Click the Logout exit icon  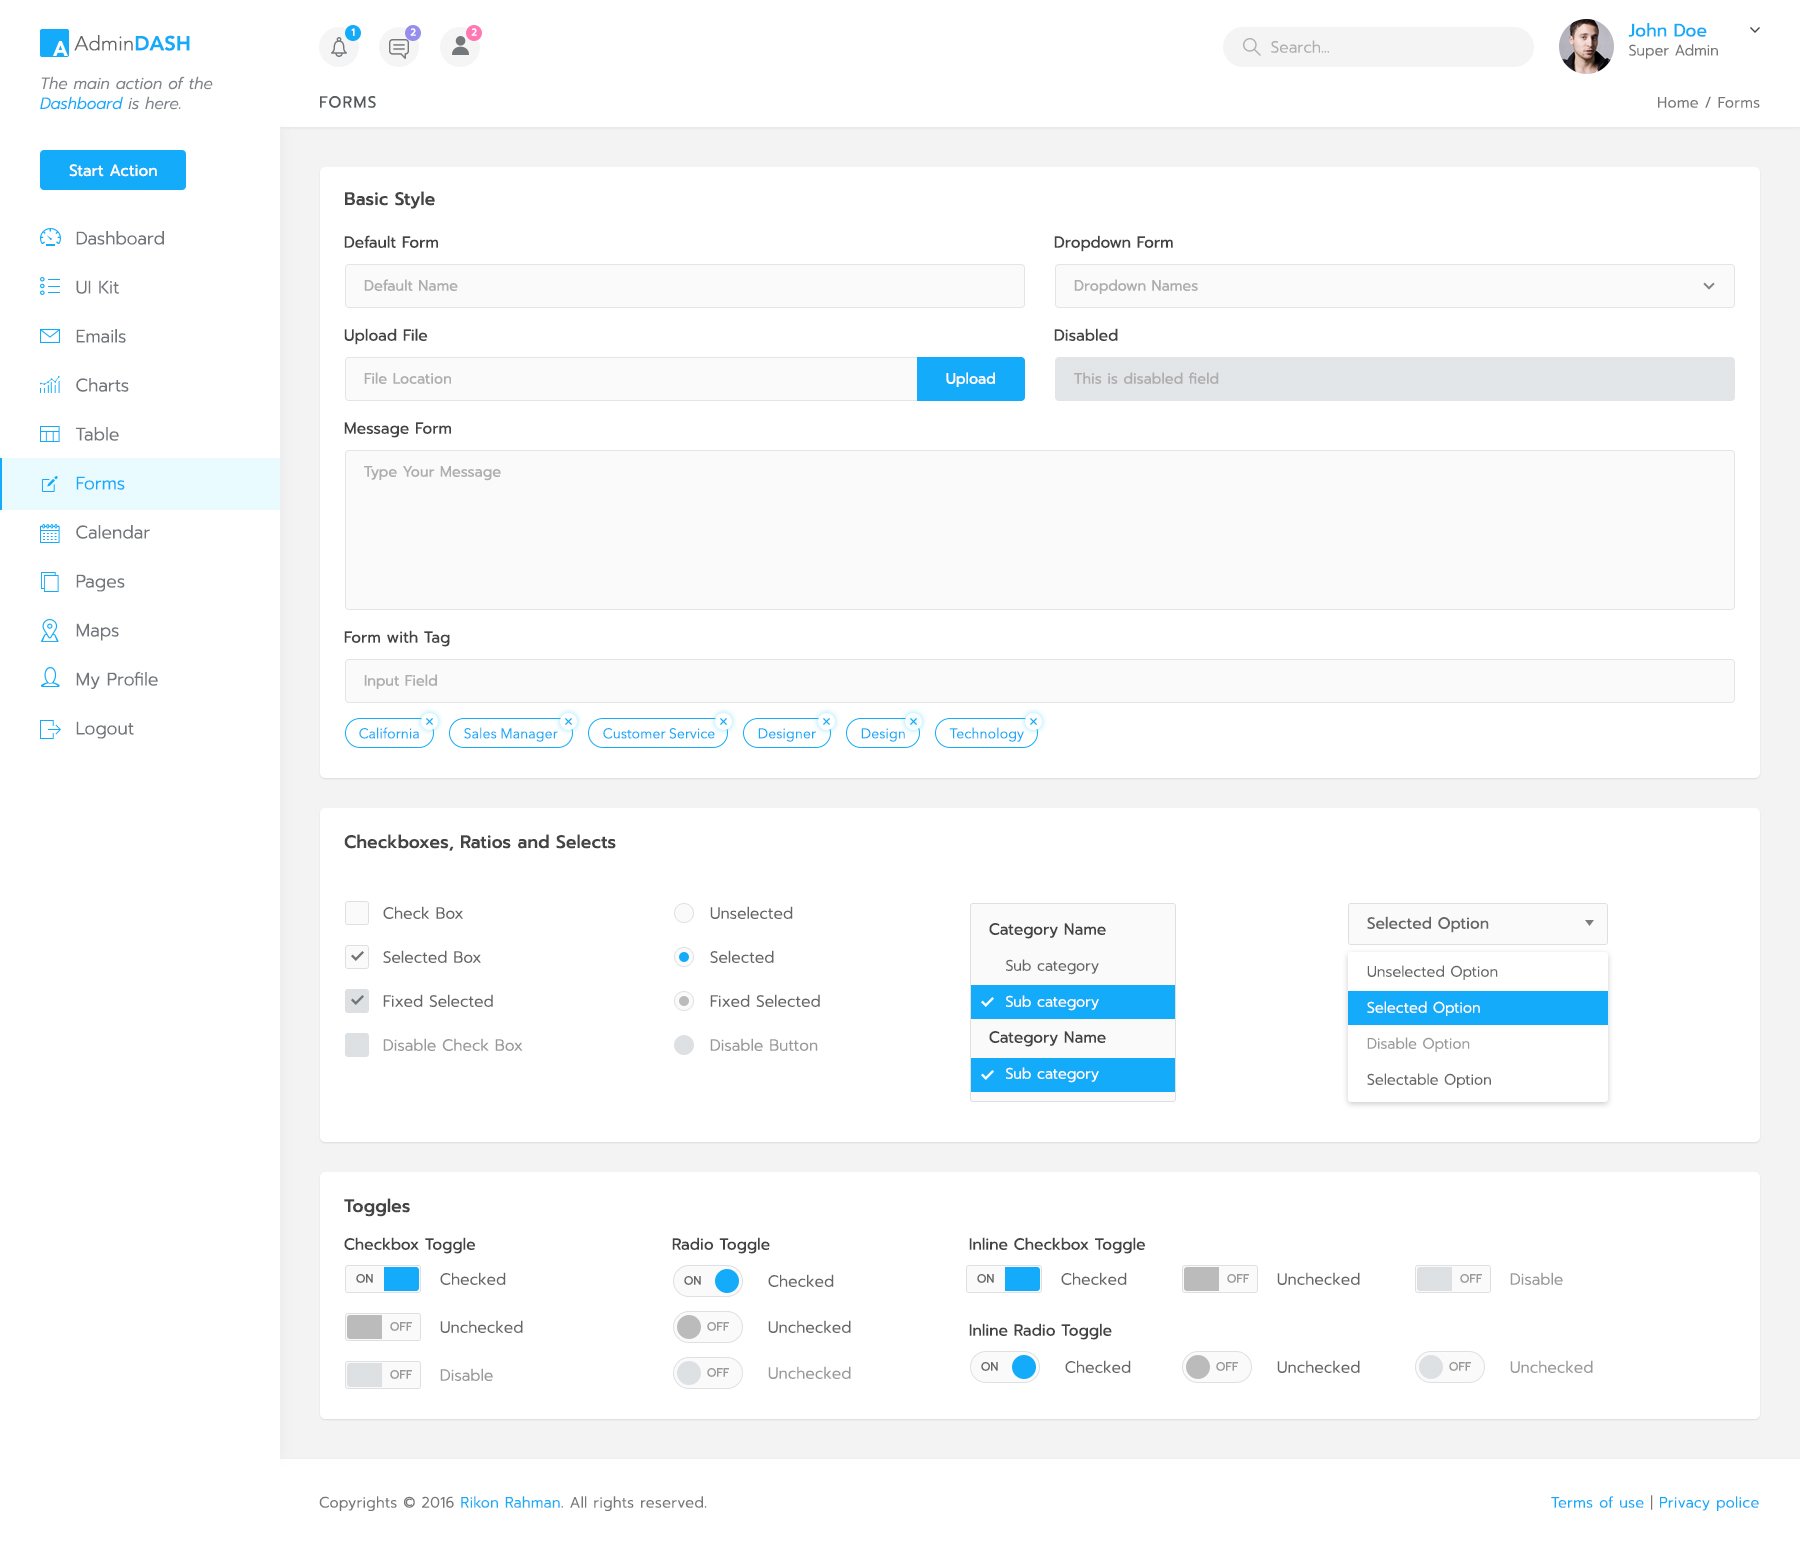point(50,729)
